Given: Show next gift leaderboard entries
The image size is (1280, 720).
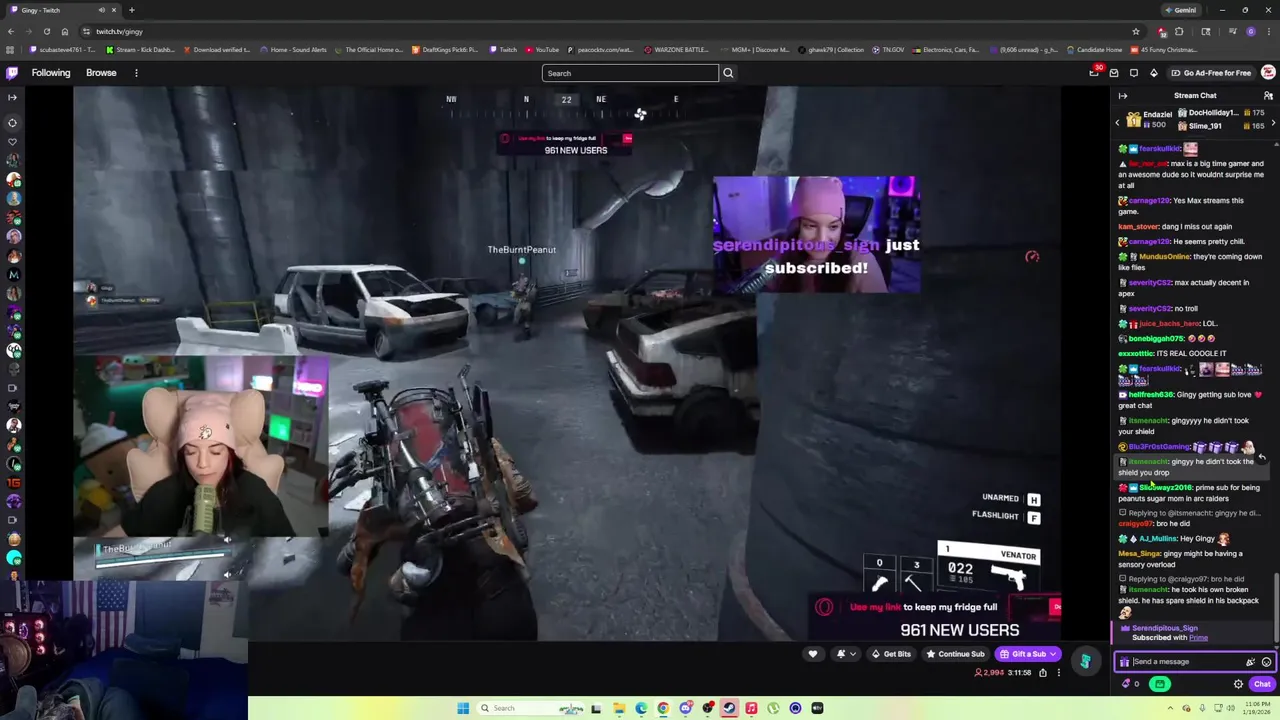Looking at the screenshot, I should click(1273, 122).
